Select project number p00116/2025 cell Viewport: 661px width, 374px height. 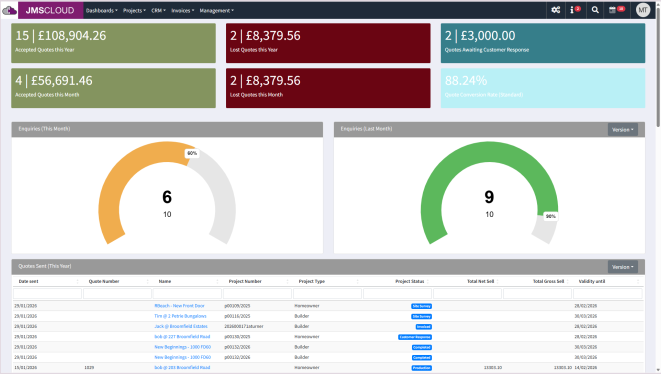(237, 316)
